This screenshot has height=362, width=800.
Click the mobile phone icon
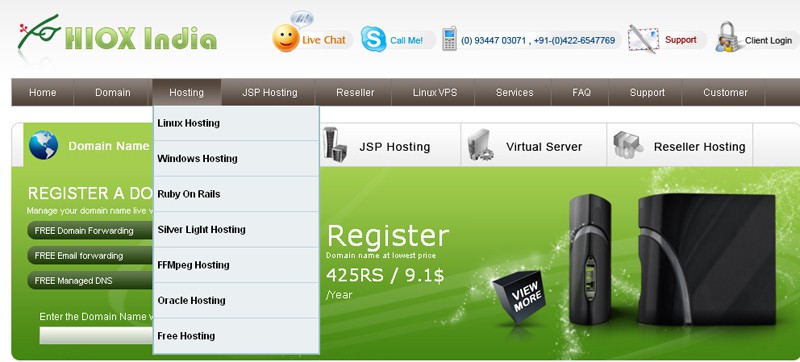pyautogui.click(x=449, y=39)
